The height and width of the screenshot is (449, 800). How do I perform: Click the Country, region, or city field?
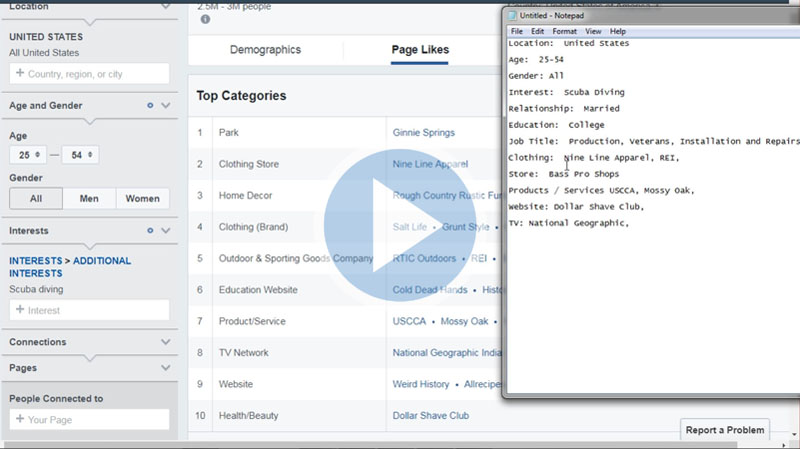click(89, 74)
